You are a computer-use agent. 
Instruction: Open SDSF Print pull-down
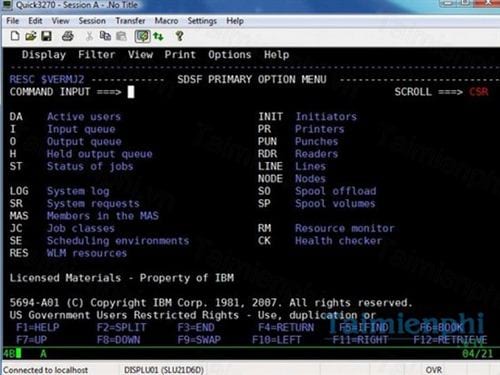[180, 54]
